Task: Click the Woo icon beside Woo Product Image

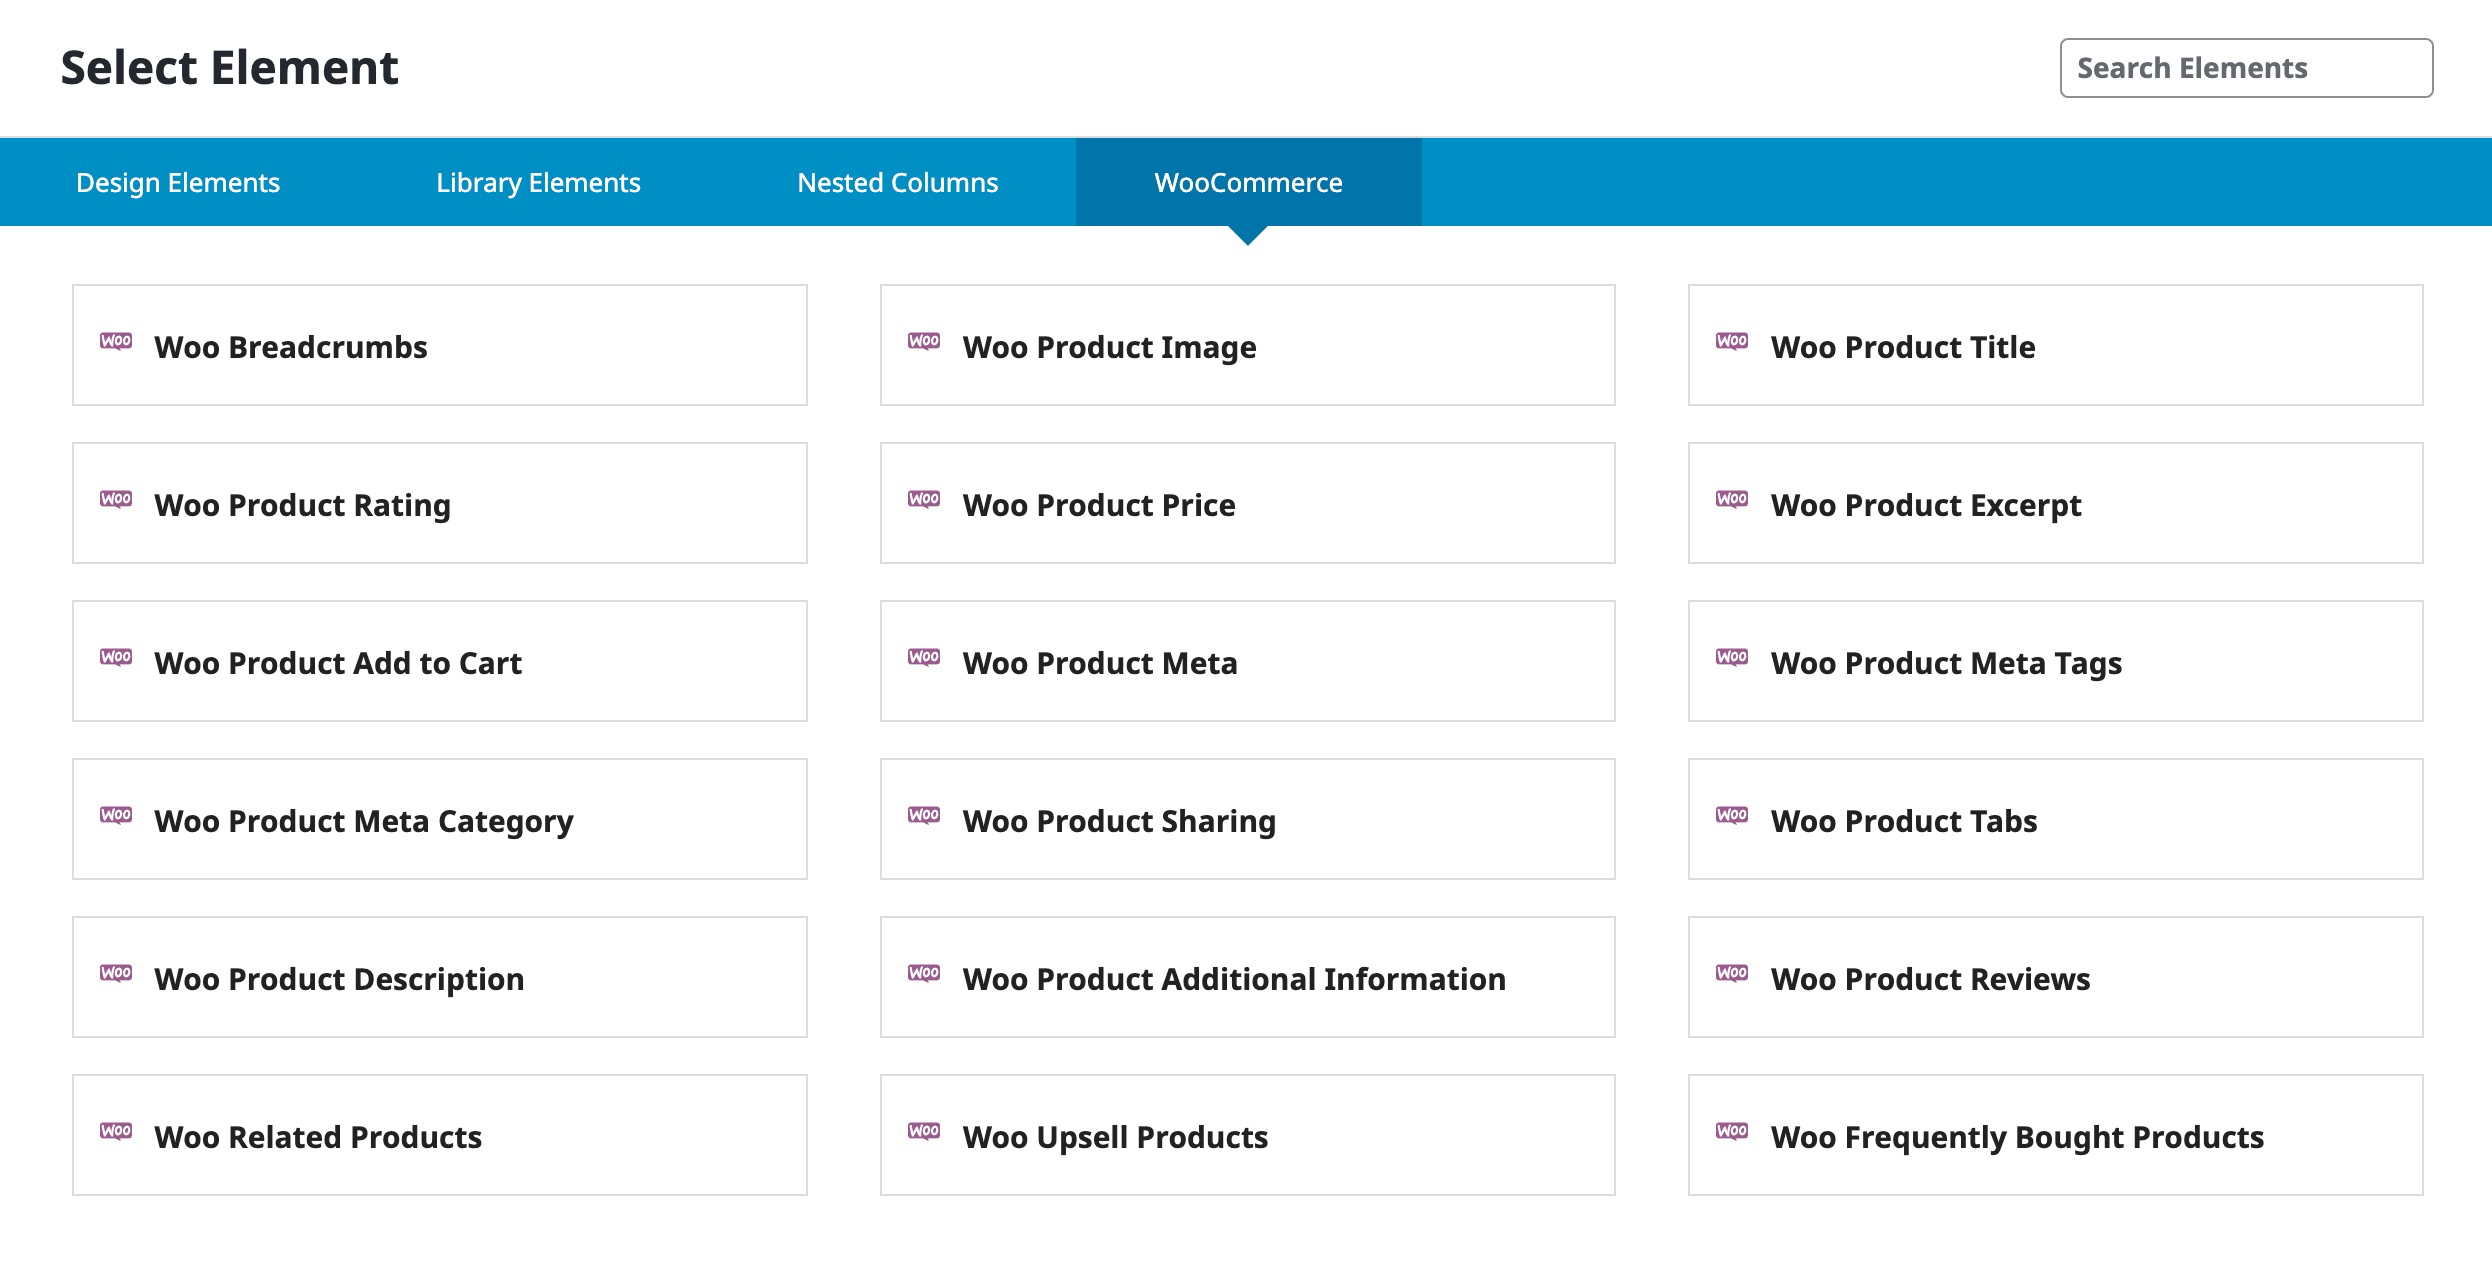Action: click(x=924, y=342)
